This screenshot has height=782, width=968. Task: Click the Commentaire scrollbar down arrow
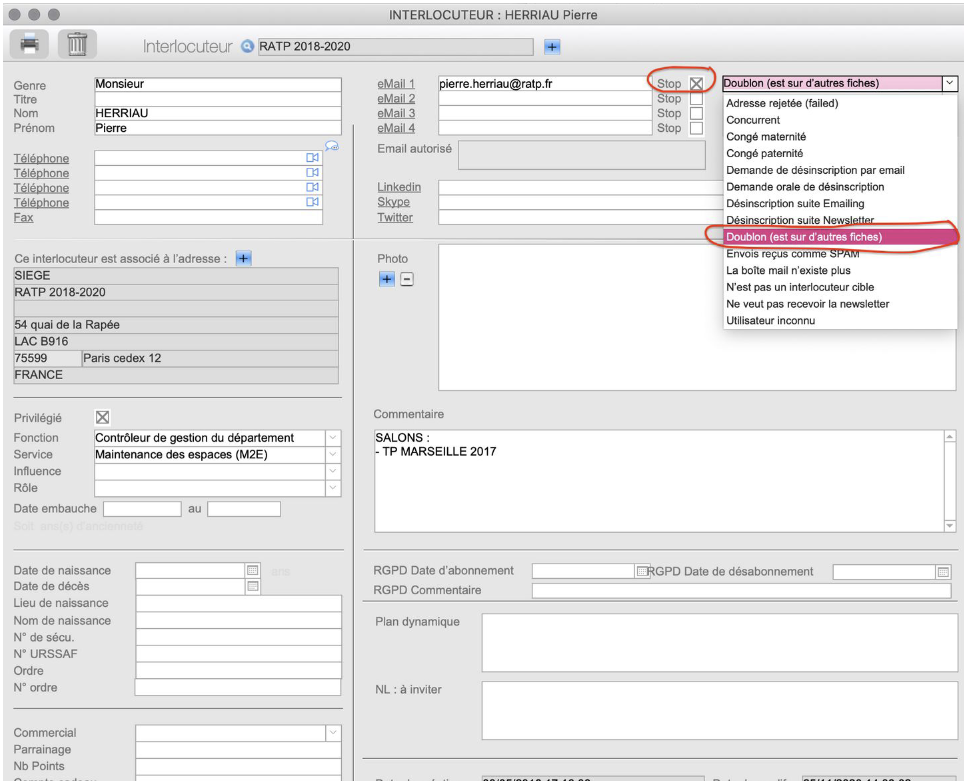coord(950,525)
